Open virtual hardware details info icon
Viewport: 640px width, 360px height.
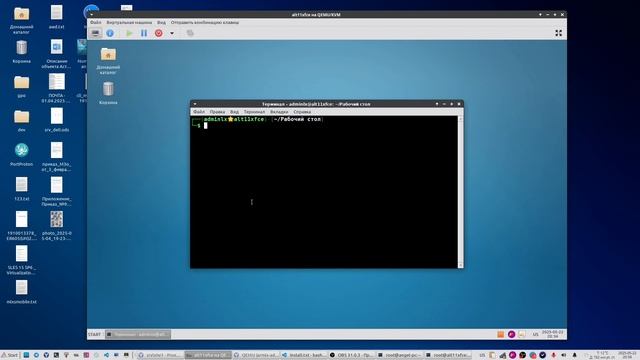point(110,33)
